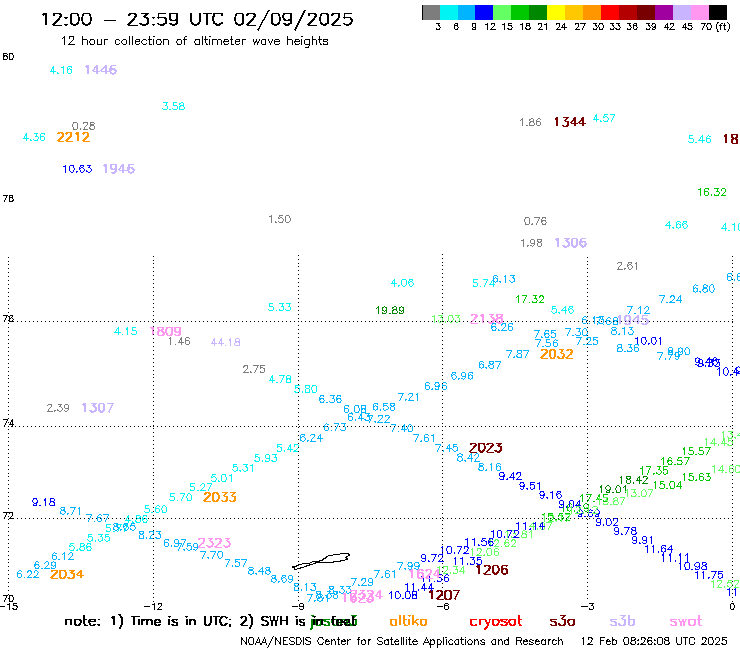This screenshot has width=740, height=650.
Task: Click the red 'cryosat' satellite legend label
Action: [496, 622]
